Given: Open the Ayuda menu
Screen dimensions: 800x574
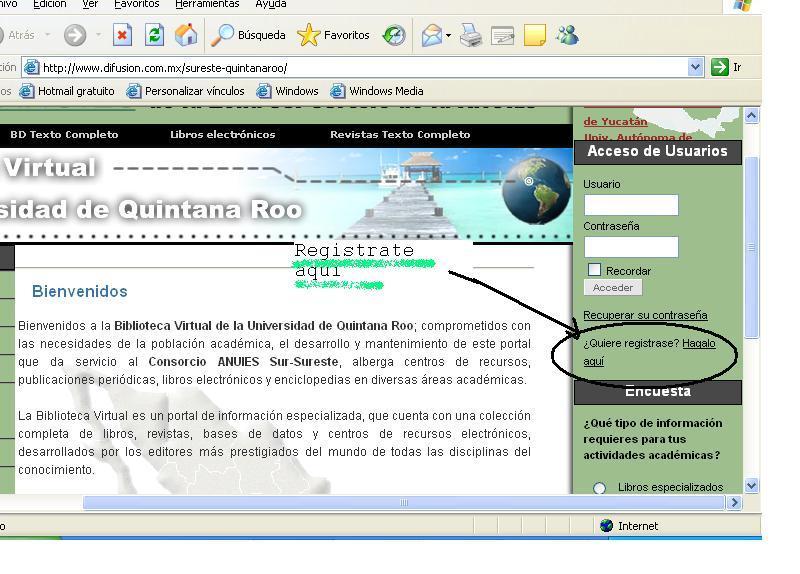Looking at the screenshot, I should pos(270,4).
